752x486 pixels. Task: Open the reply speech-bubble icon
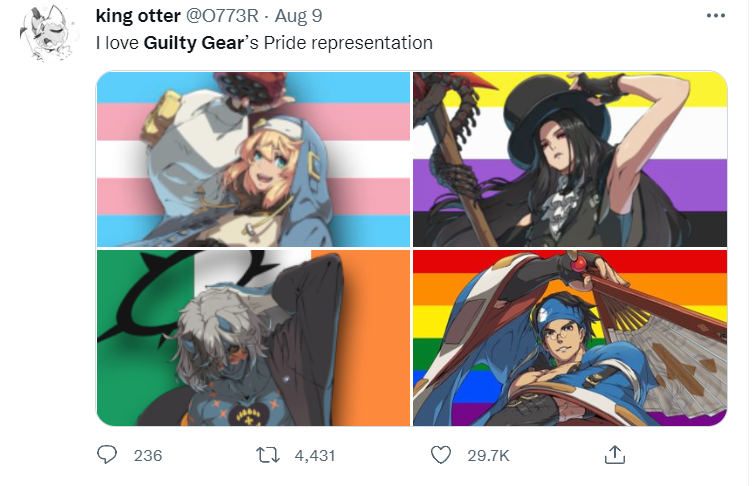coord(106,454)
